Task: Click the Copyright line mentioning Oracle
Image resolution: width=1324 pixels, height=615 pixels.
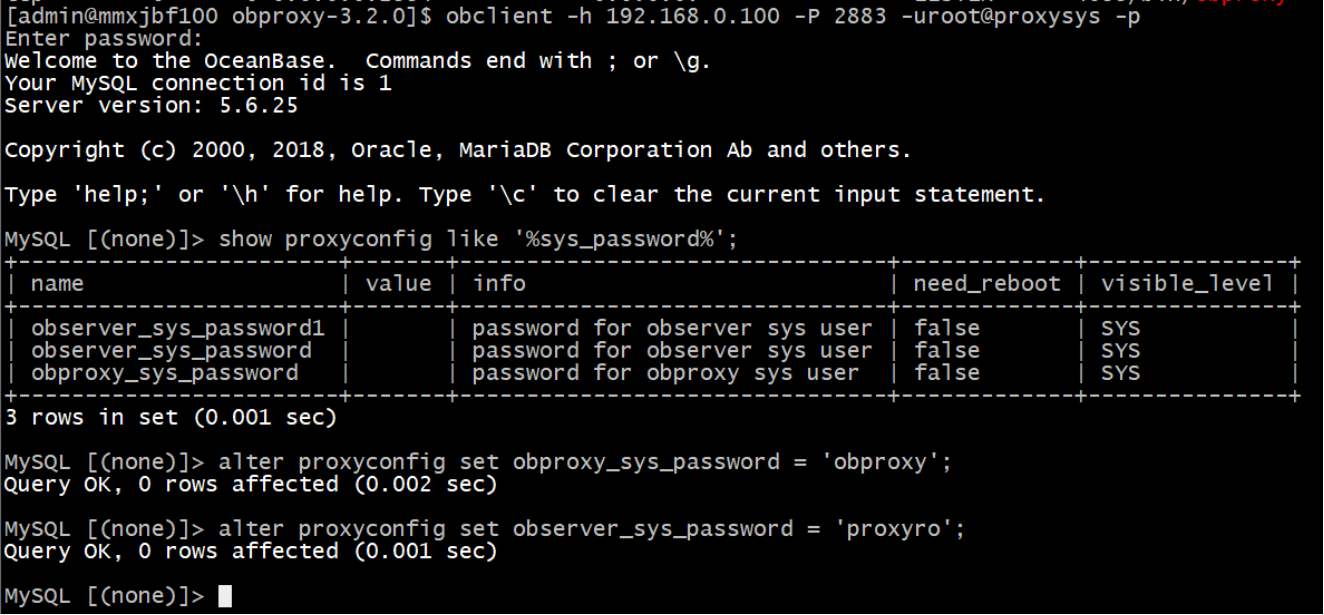Action: pyautogui.click(x=457, y=150)
